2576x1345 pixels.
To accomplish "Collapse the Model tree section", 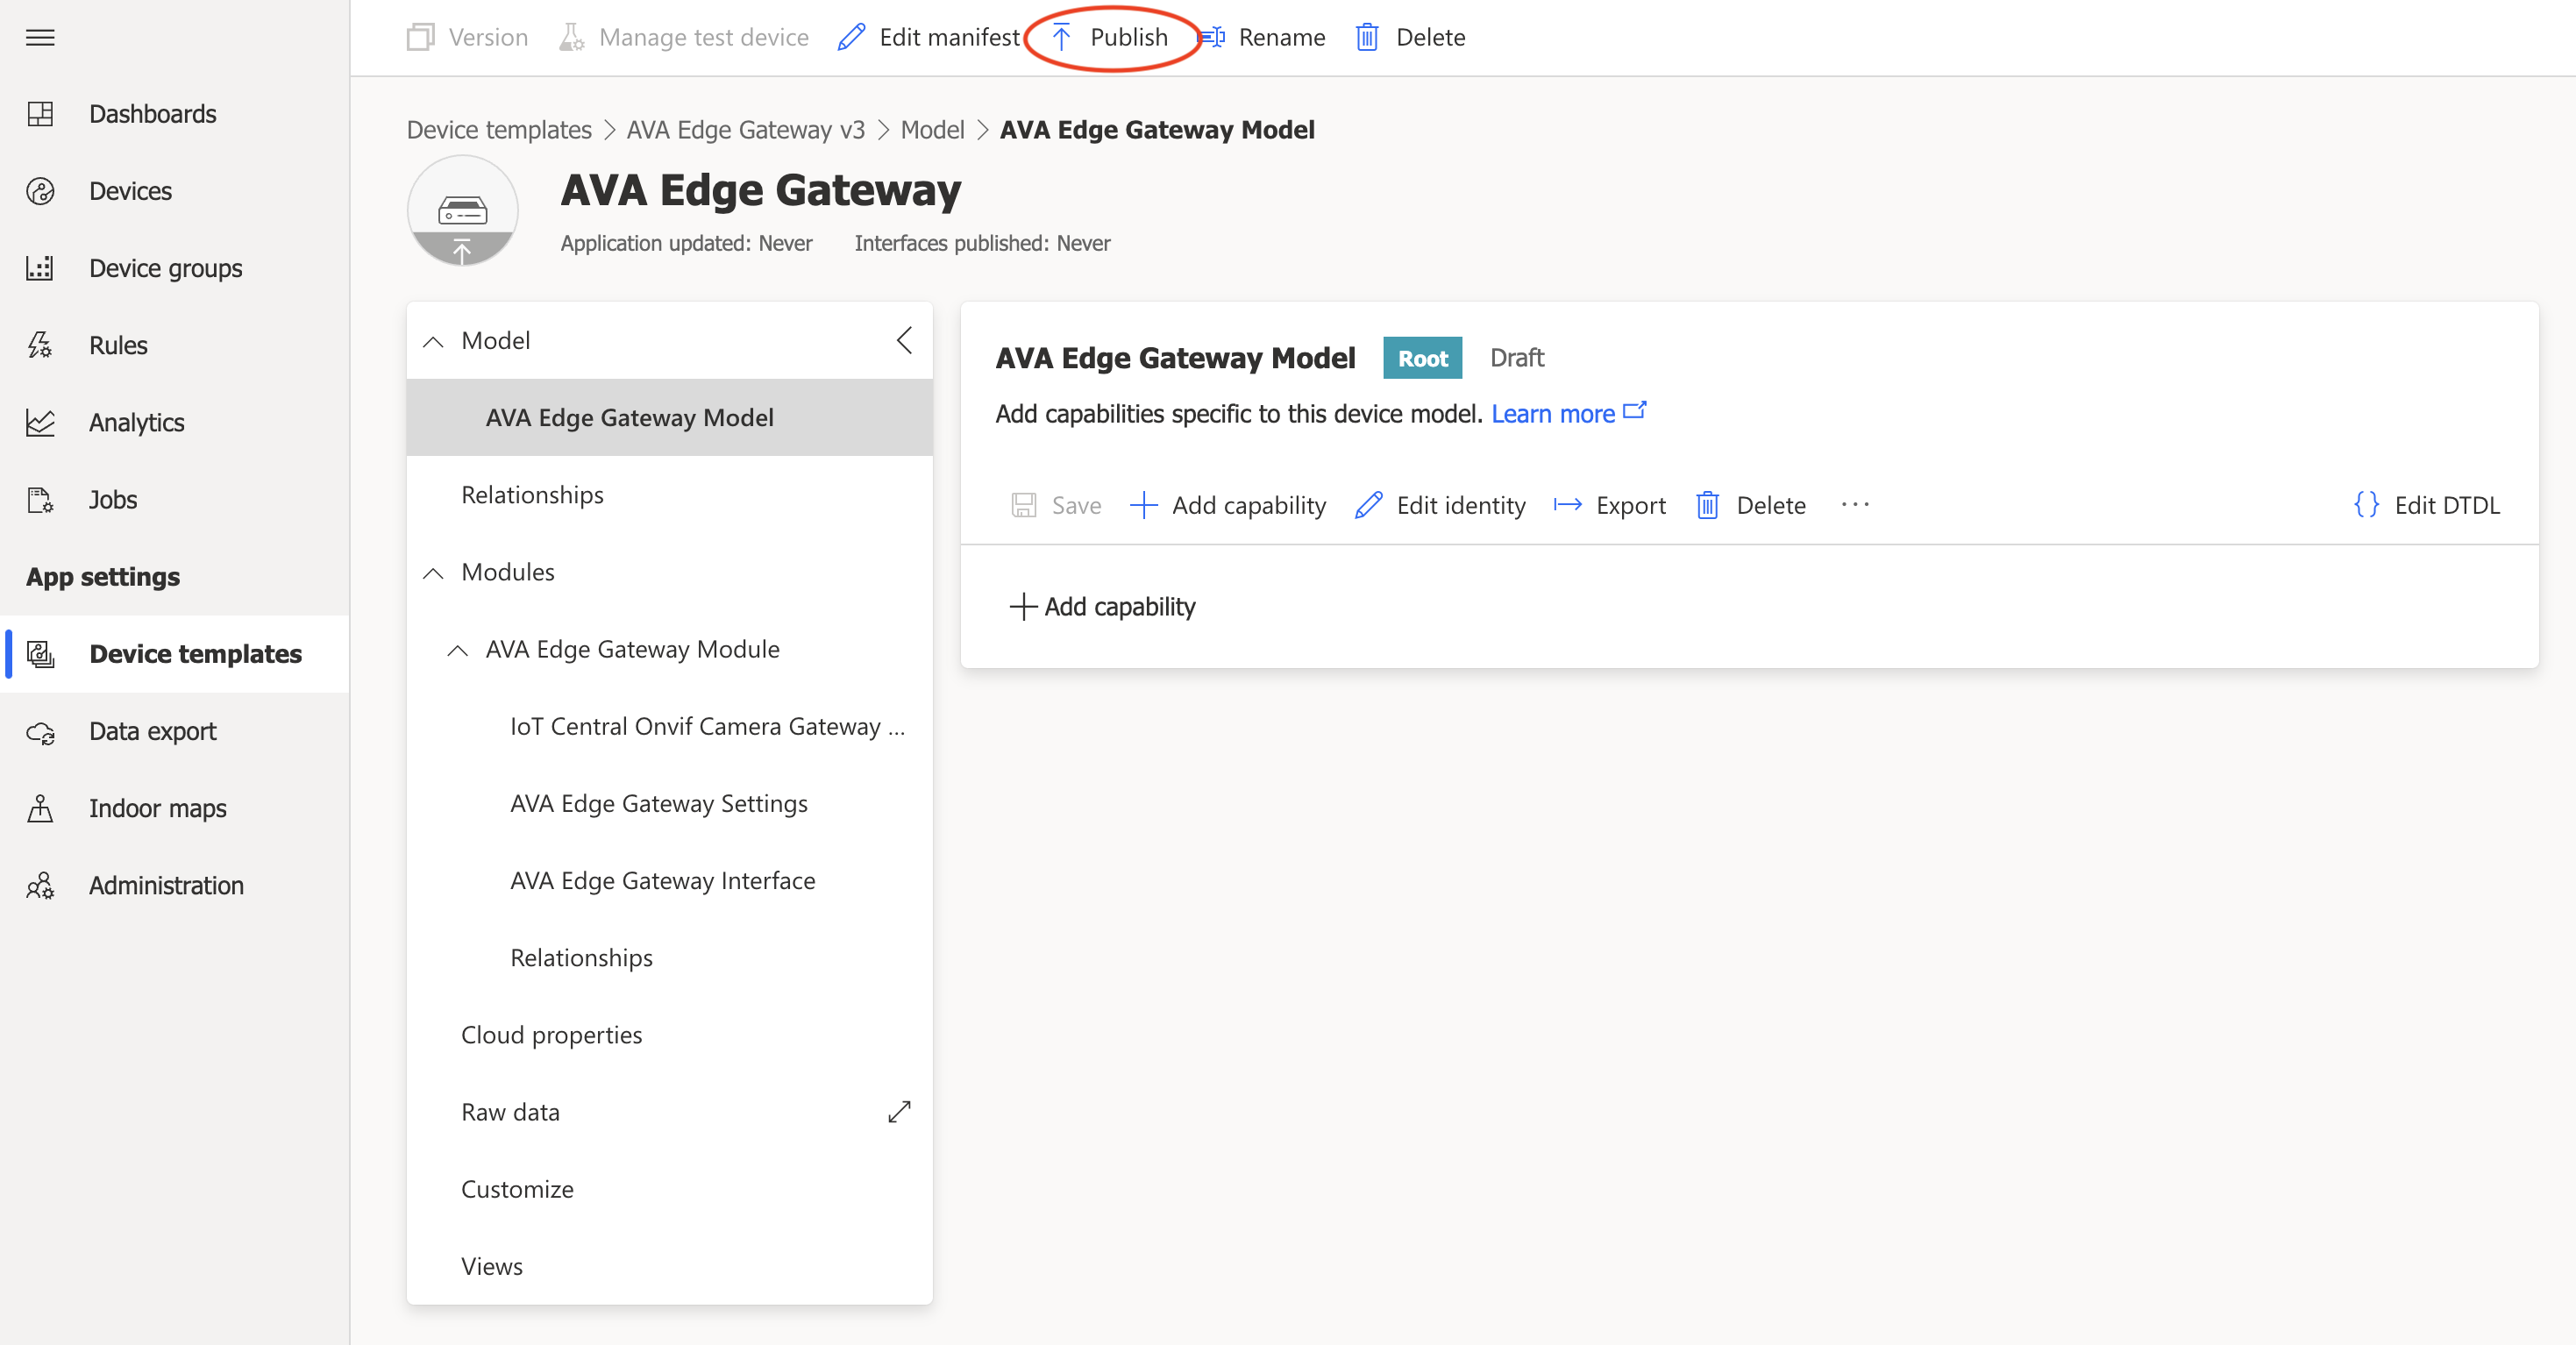I will pyautogui.click(x=433, y=341).
